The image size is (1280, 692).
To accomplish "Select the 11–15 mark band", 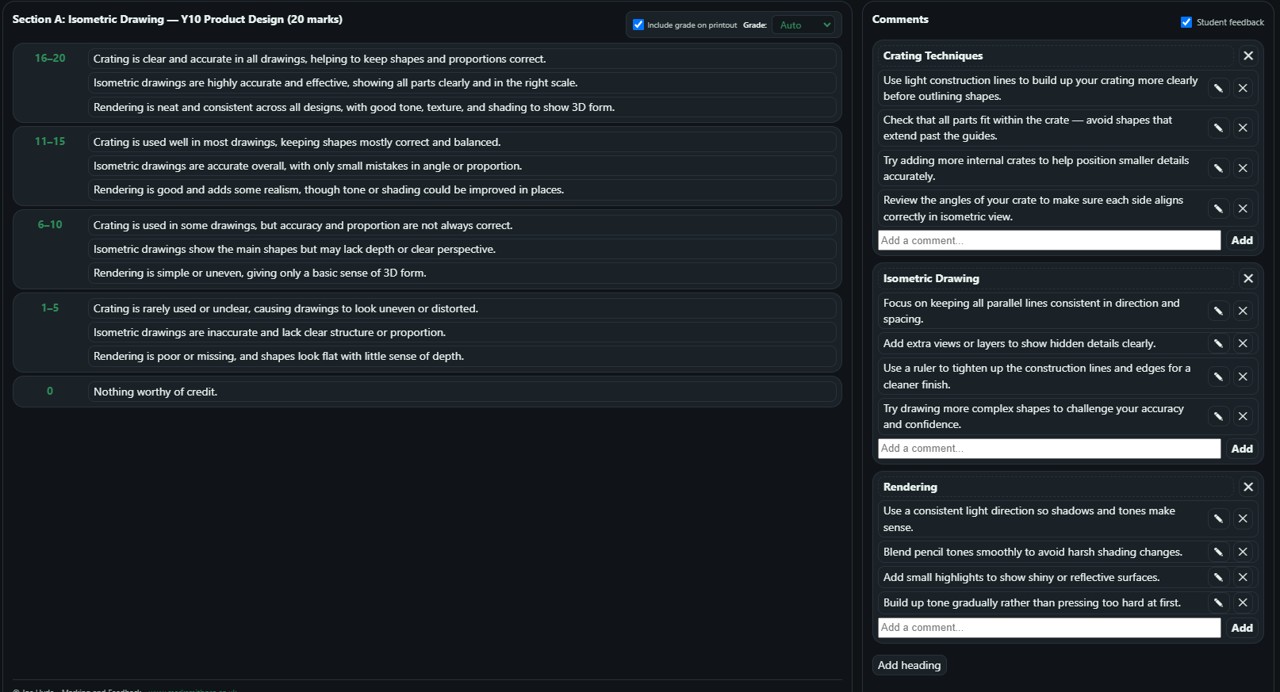I will pyautogui.click(x=50, y=141).
